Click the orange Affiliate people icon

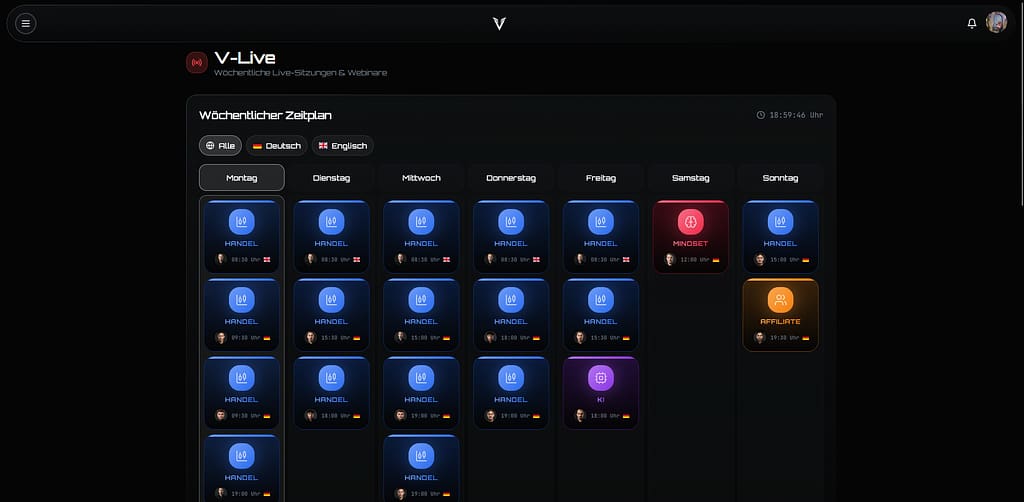pos(780,300)
